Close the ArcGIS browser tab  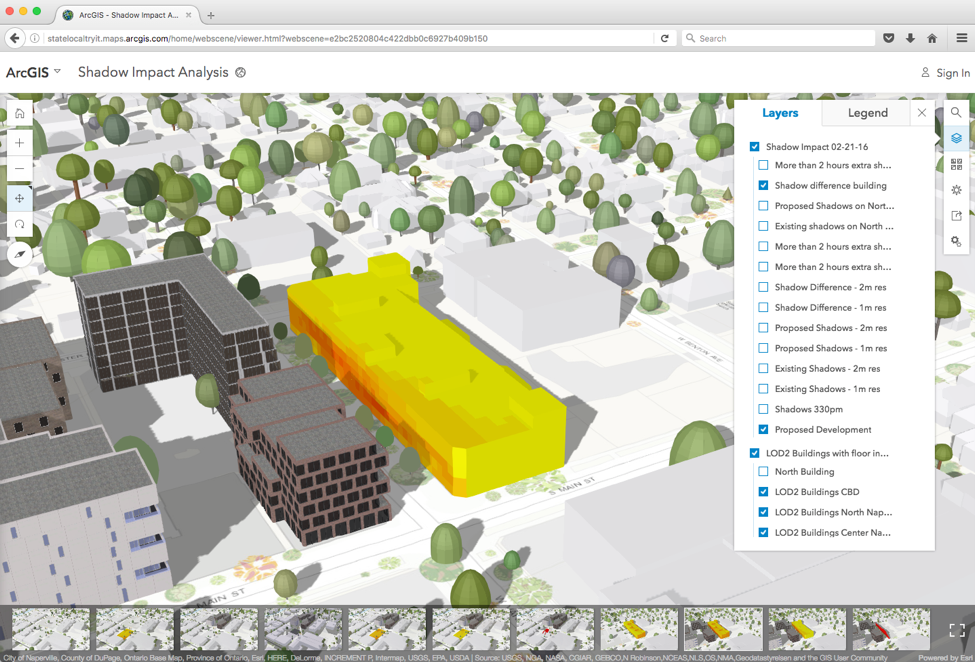pos(188,15)
